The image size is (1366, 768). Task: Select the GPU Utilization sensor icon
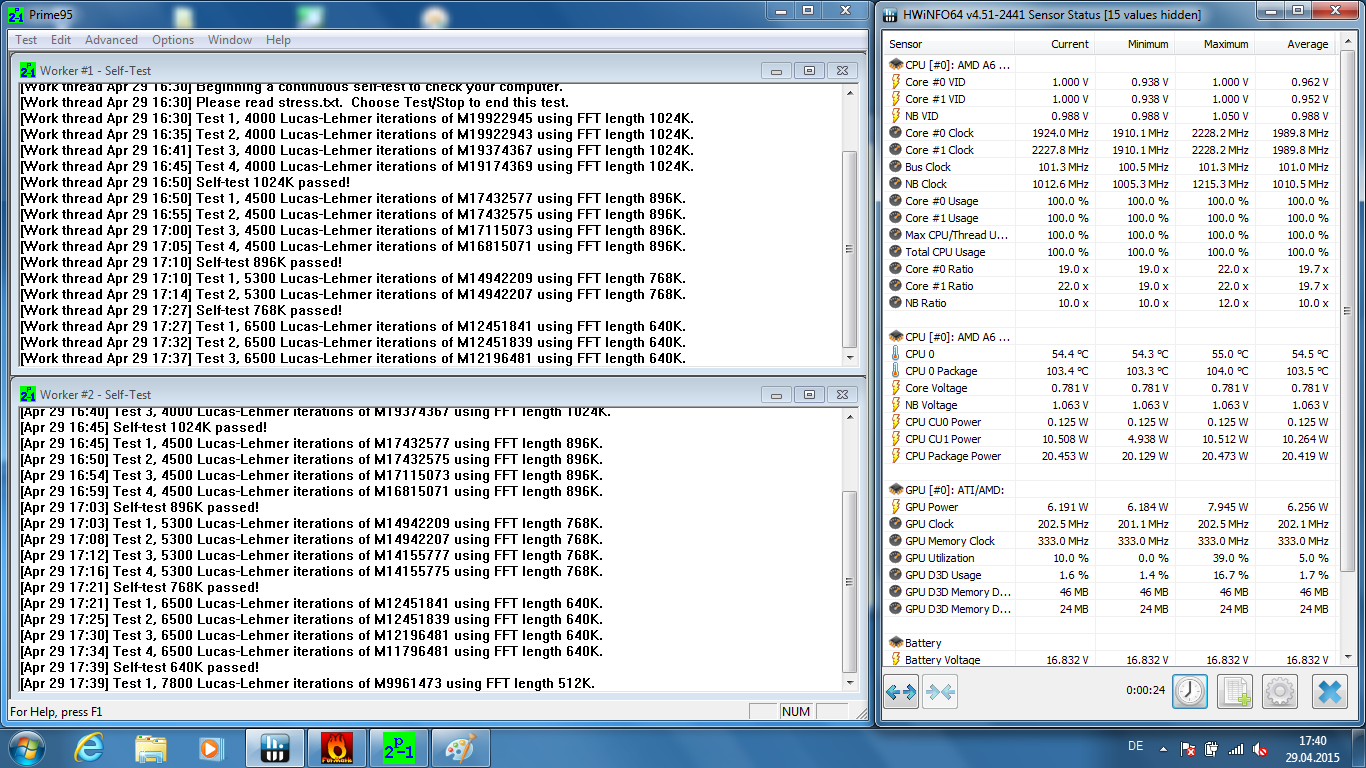pos(896,558)
